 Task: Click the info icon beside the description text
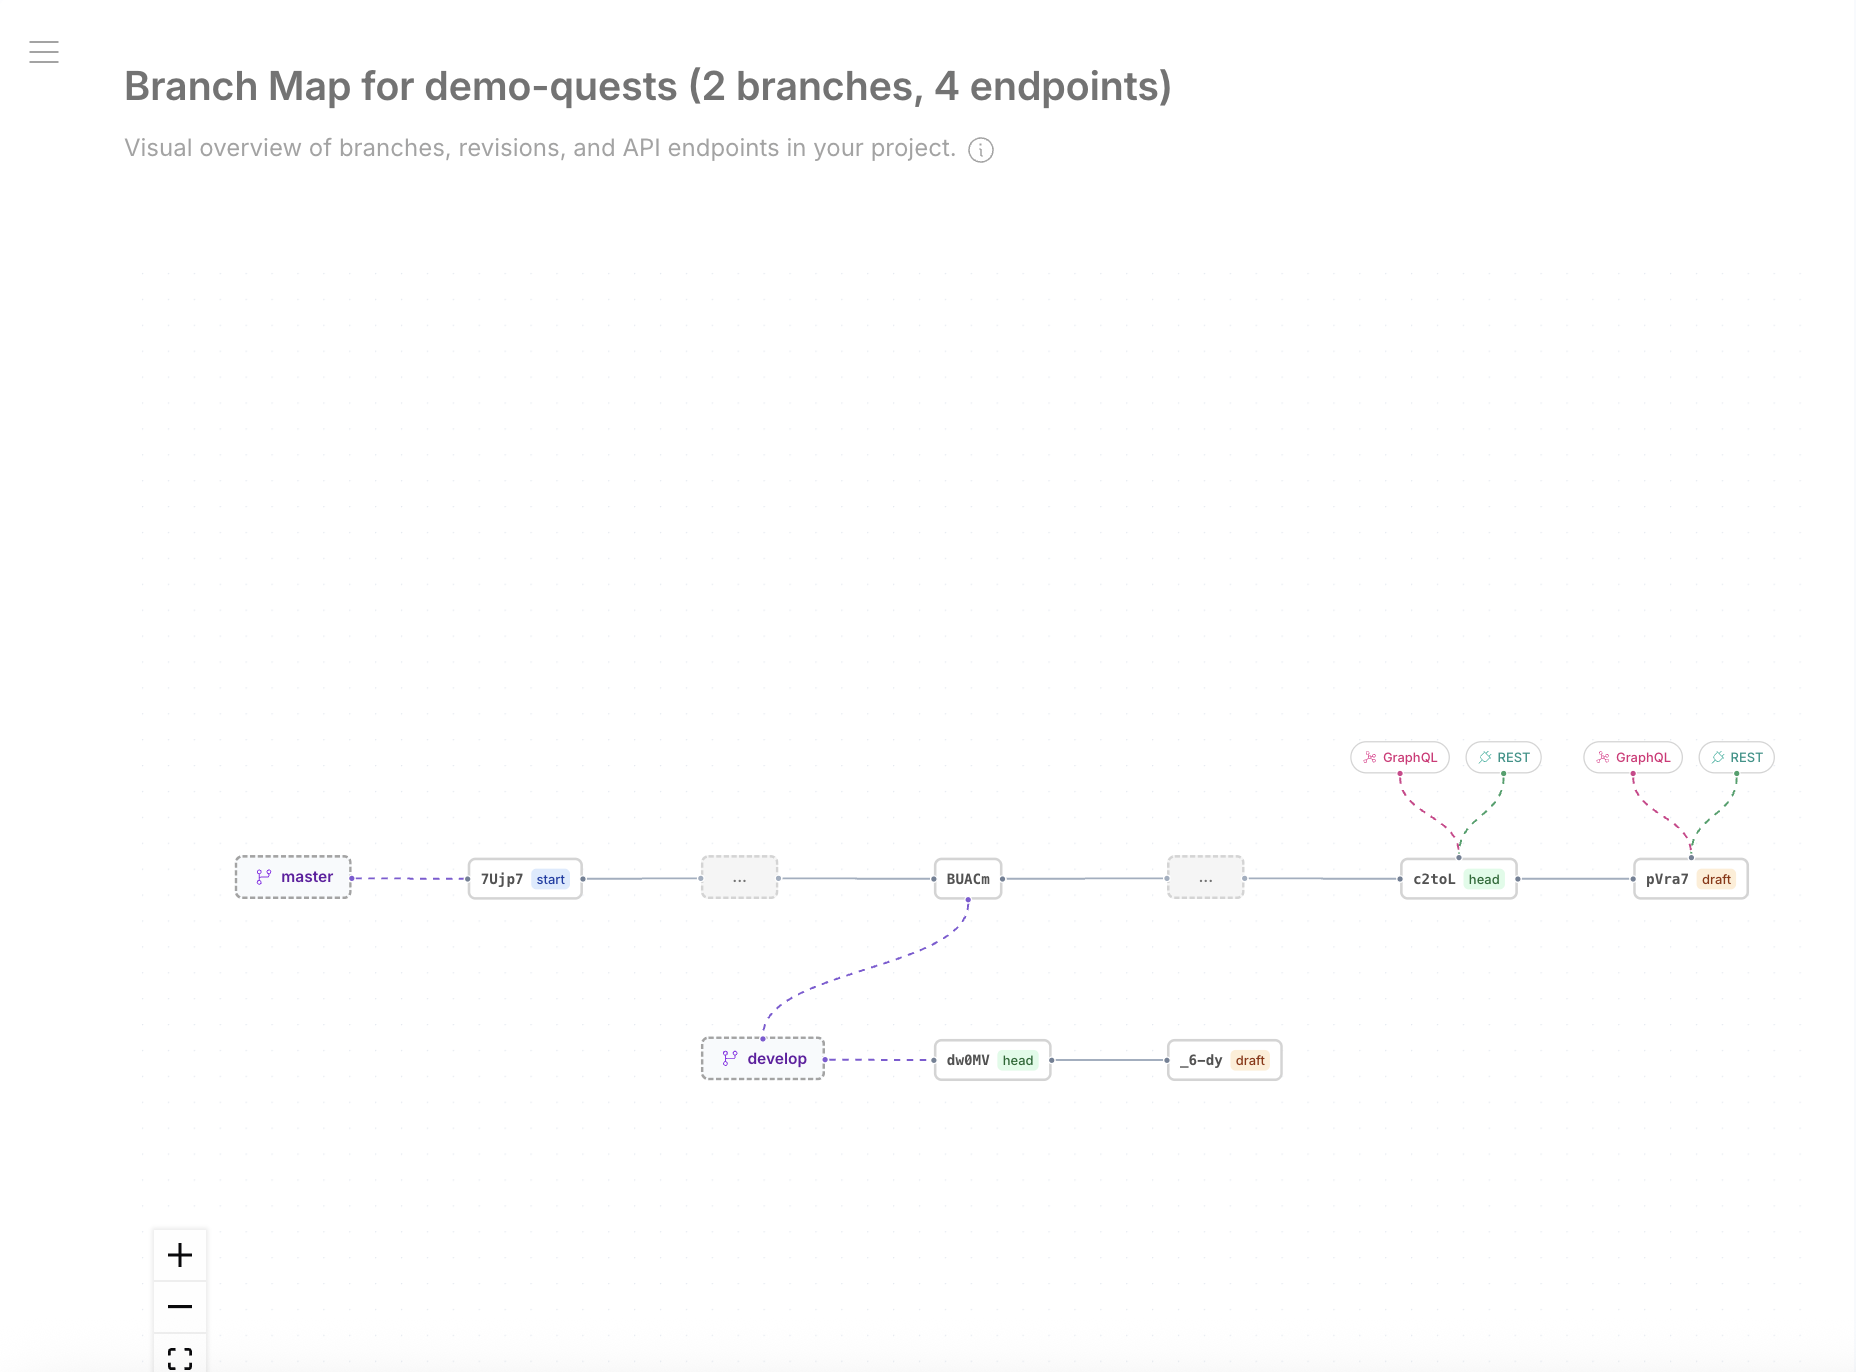click(981, 149)
